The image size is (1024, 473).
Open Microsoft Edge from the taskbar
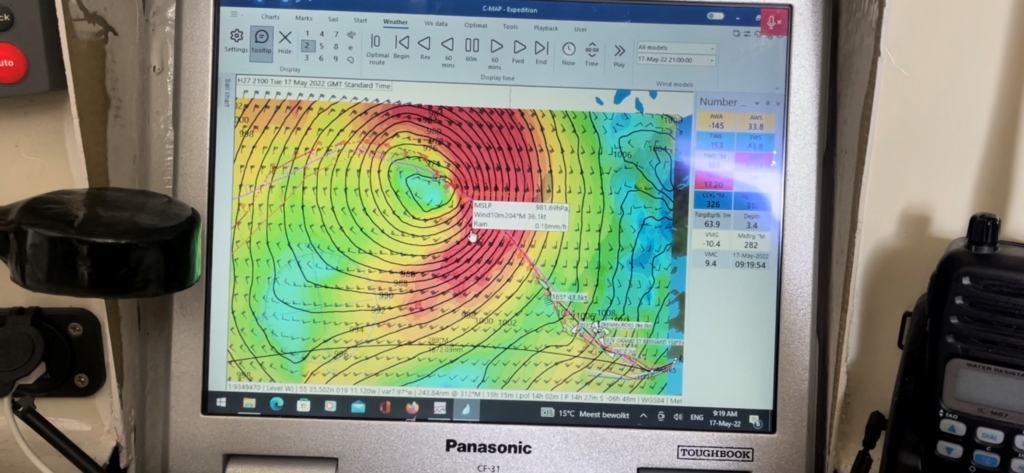coord(276,404)
